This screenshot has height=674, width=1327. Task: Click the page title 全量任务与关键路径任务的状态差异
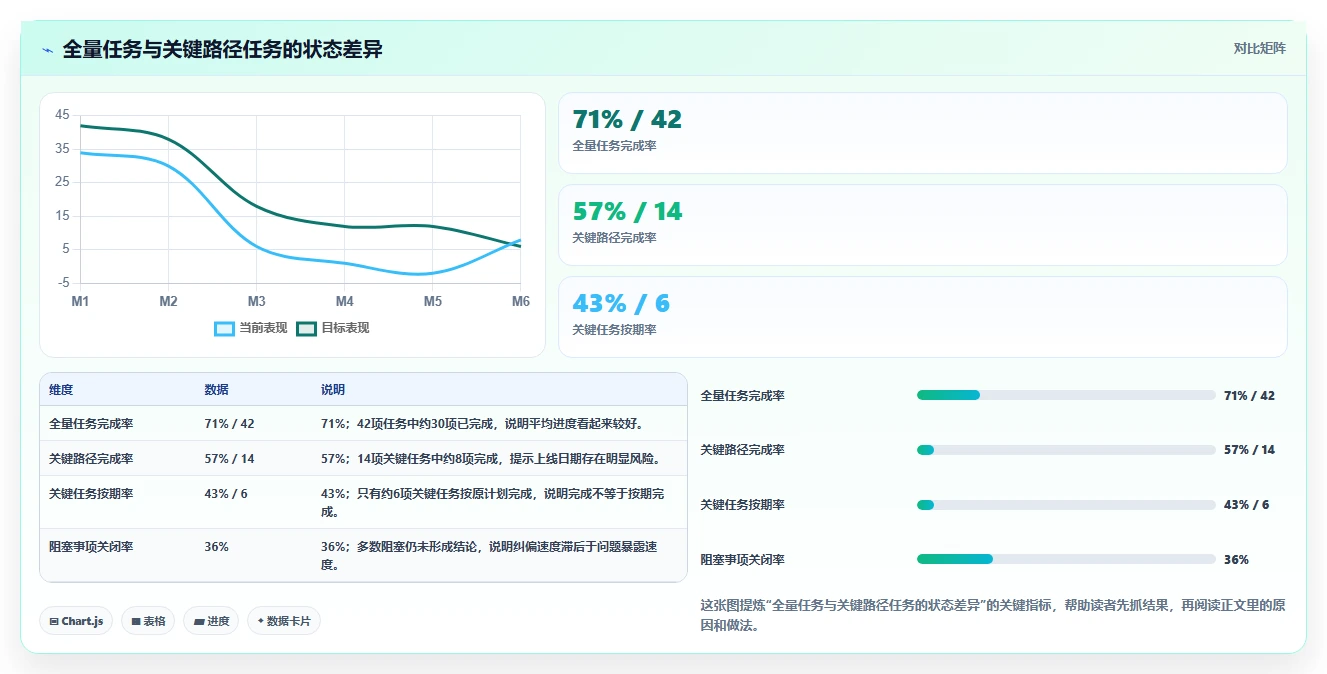point(222,49)
